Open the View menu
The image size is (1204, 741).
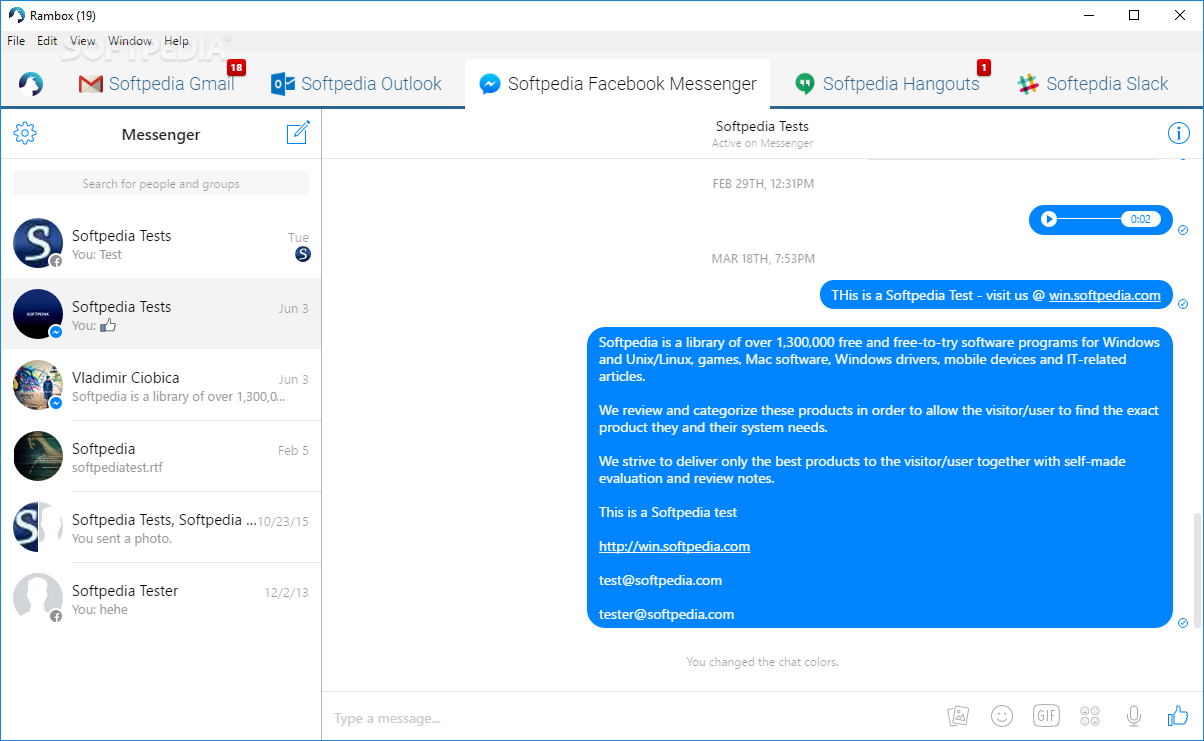tap(83, 41)
